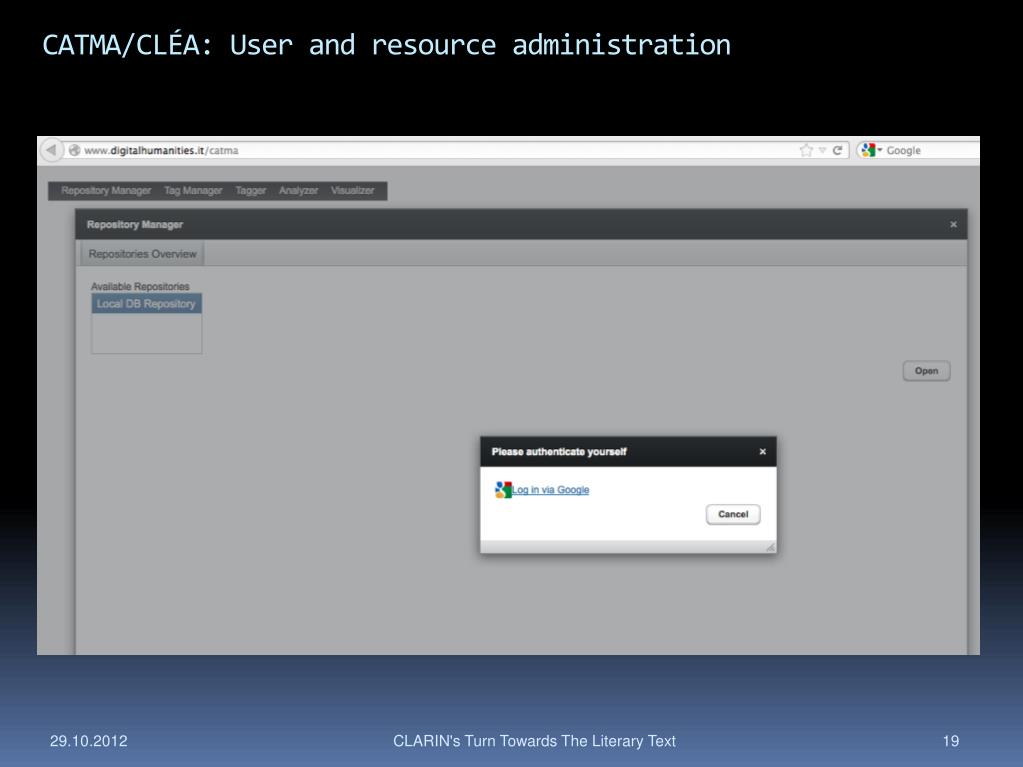1023x767 pixels.
Task: Click the Open button
Action: tap(926, 371)
